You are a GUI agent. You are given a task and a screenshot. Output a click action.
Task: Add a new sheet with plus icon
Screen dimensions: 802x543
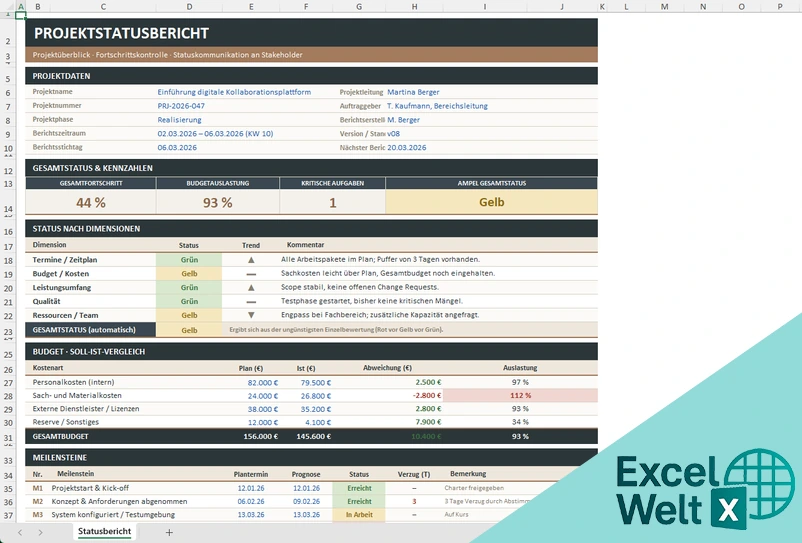point(169,532)
